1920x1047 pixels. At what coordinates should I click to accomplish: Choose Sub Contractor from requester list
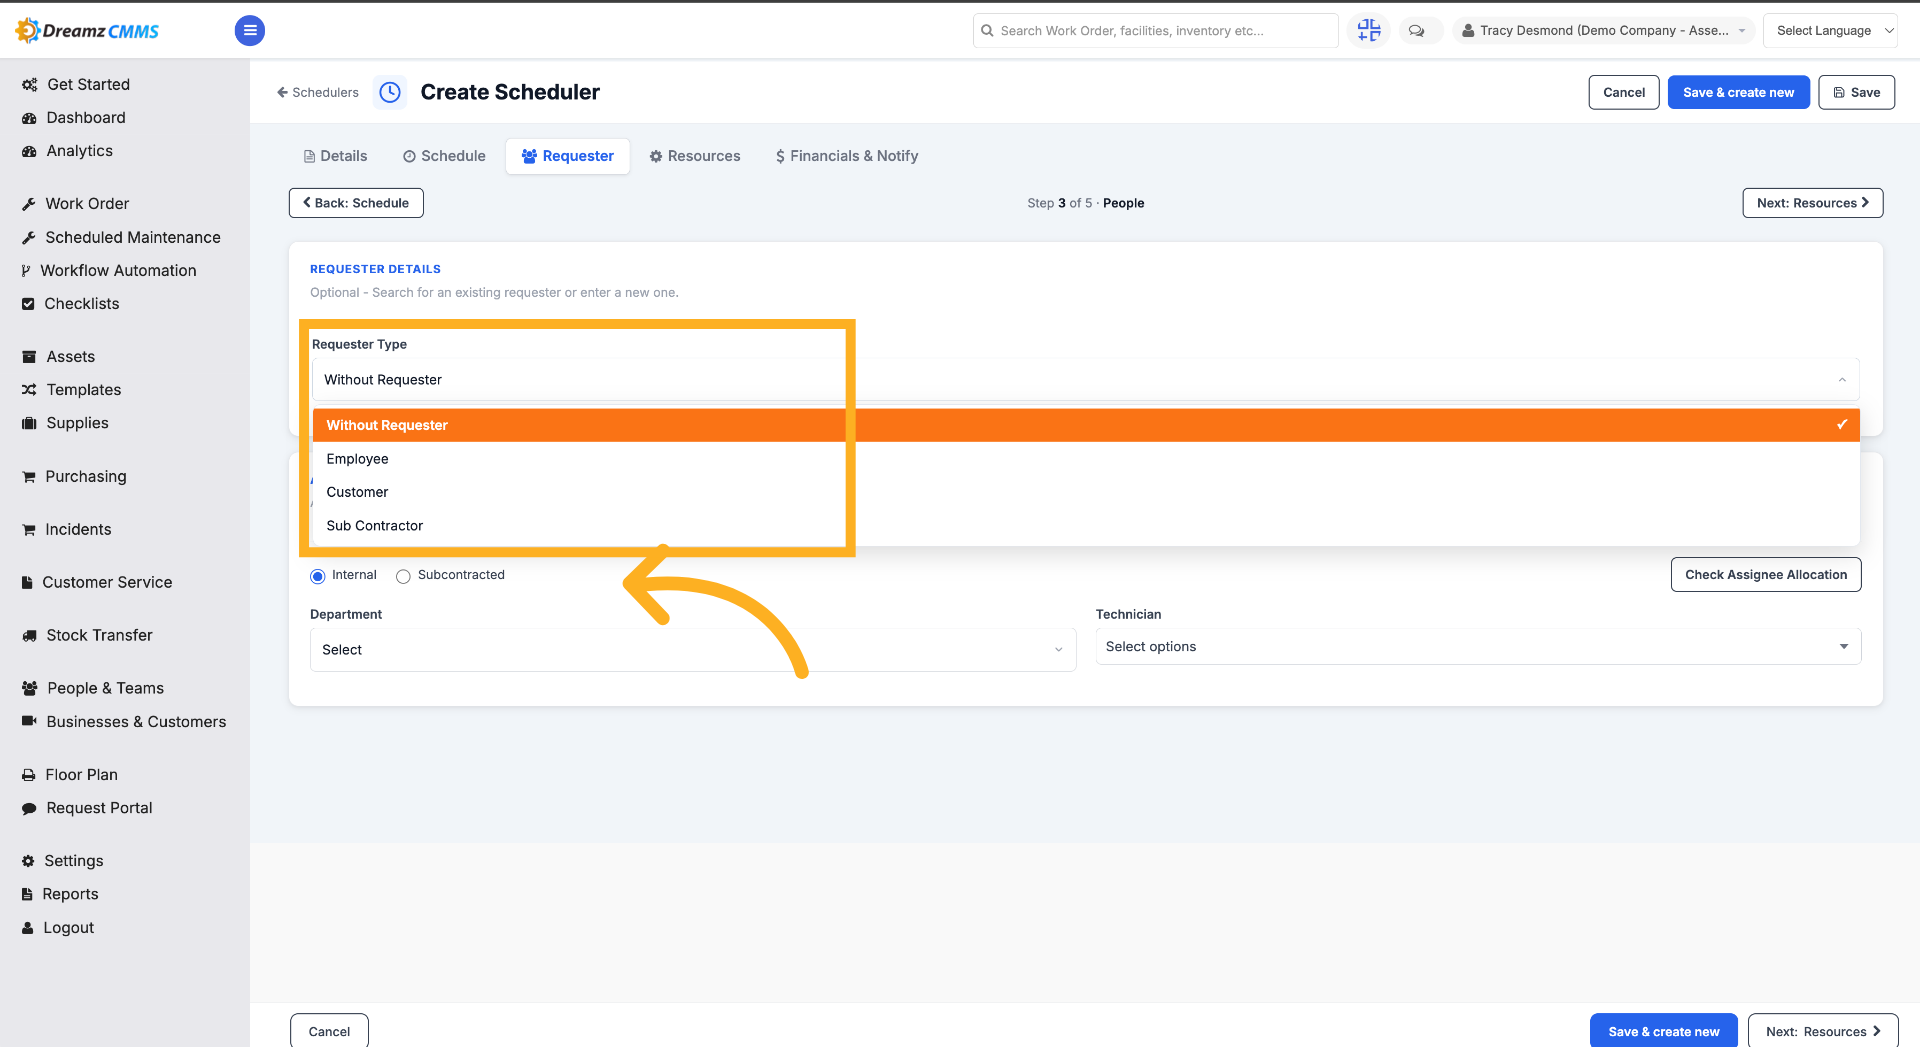pyautogui.click(x=1085, y=526)
